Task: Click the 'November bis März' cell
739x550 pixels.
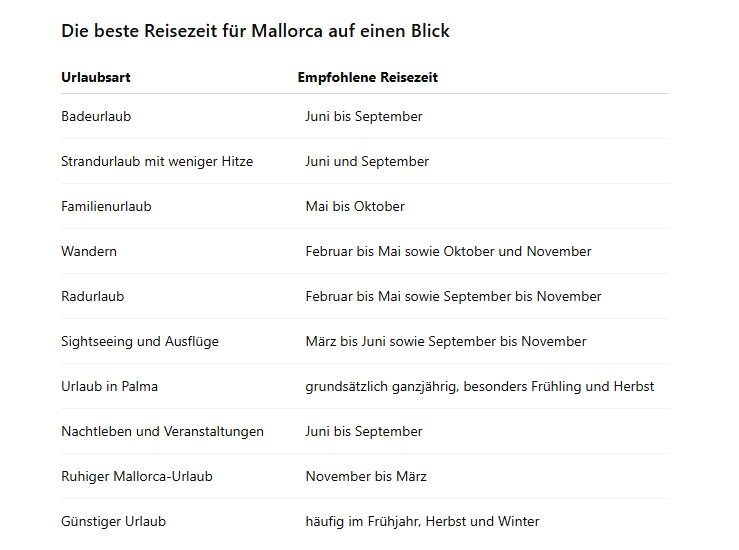Action: pyautogui.click(x=366, y=476)
